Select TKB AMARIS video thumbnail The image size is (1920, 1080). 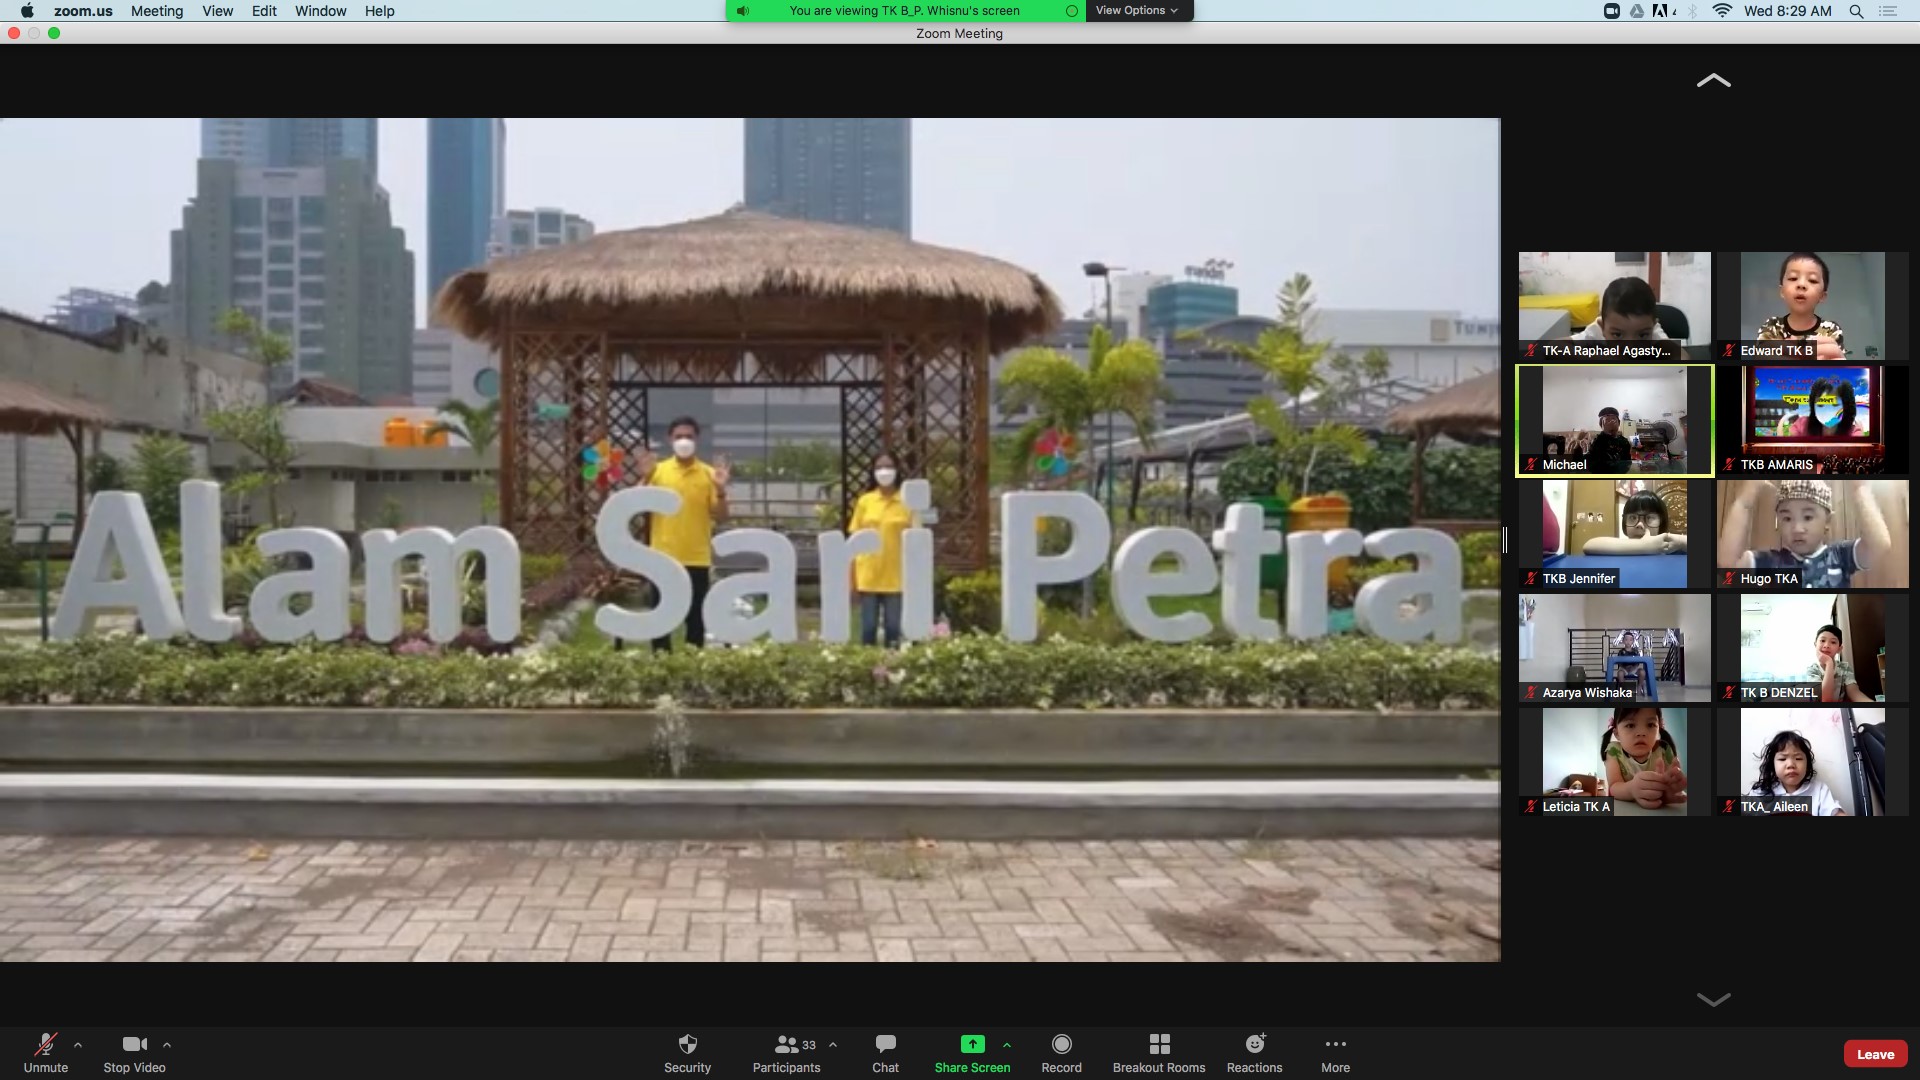click(1812, 420)
